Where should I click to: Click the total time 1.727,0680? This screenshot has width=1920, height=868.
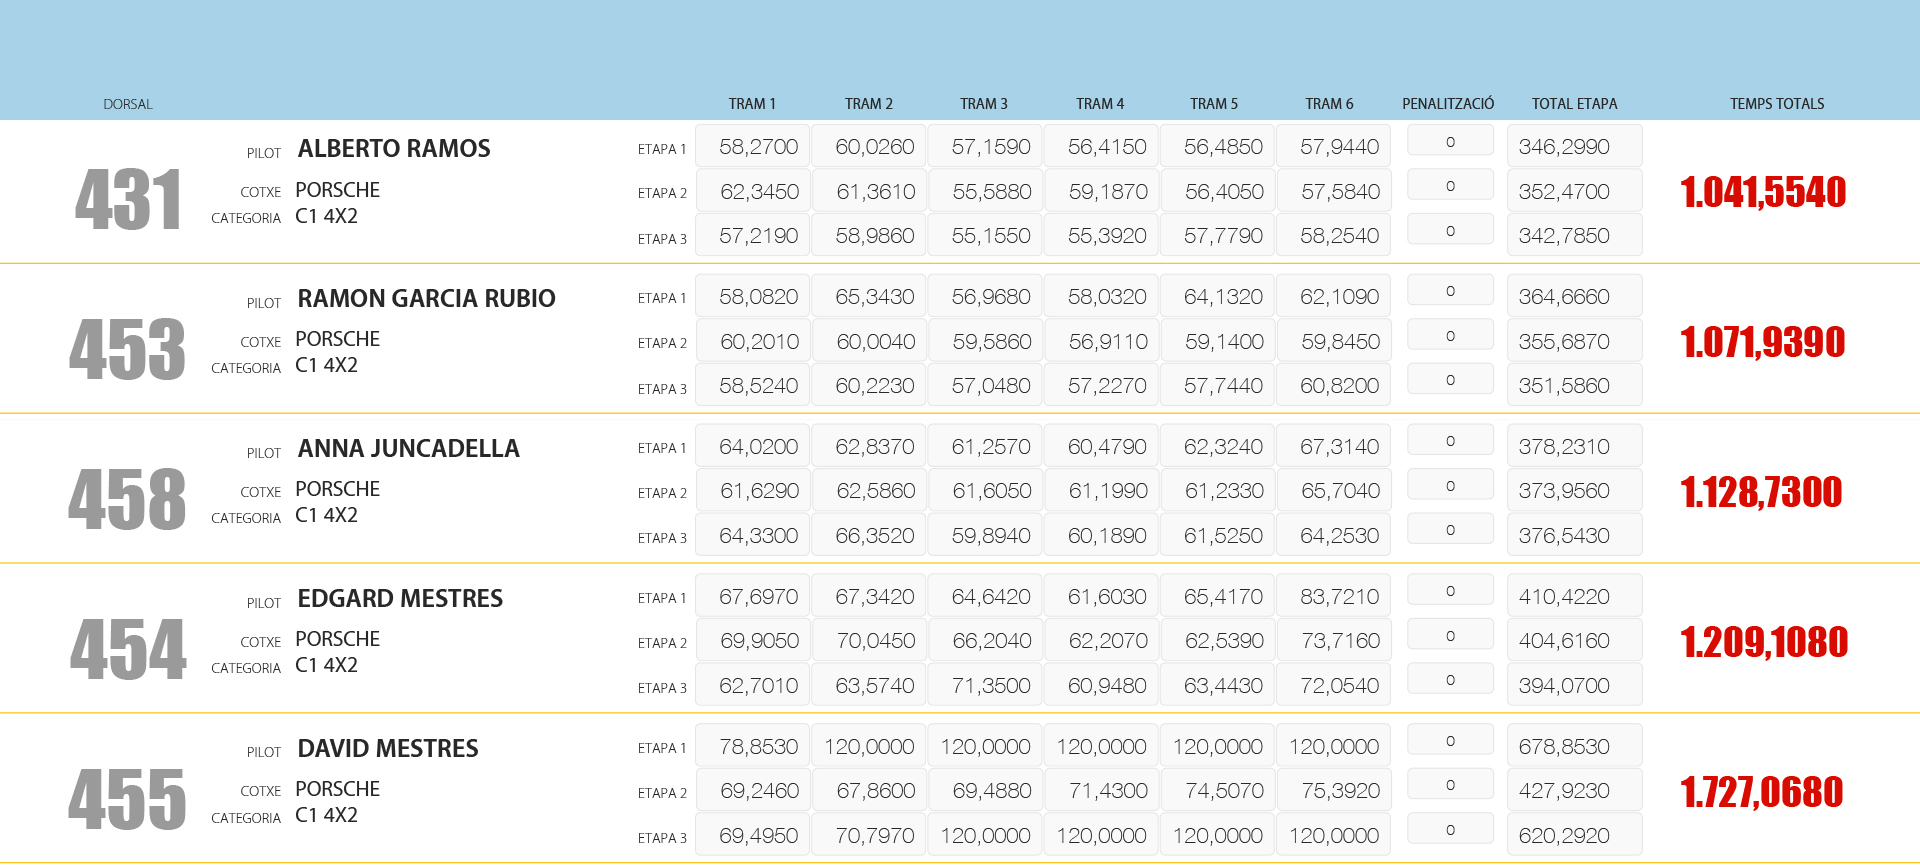tap(1762, 792)
